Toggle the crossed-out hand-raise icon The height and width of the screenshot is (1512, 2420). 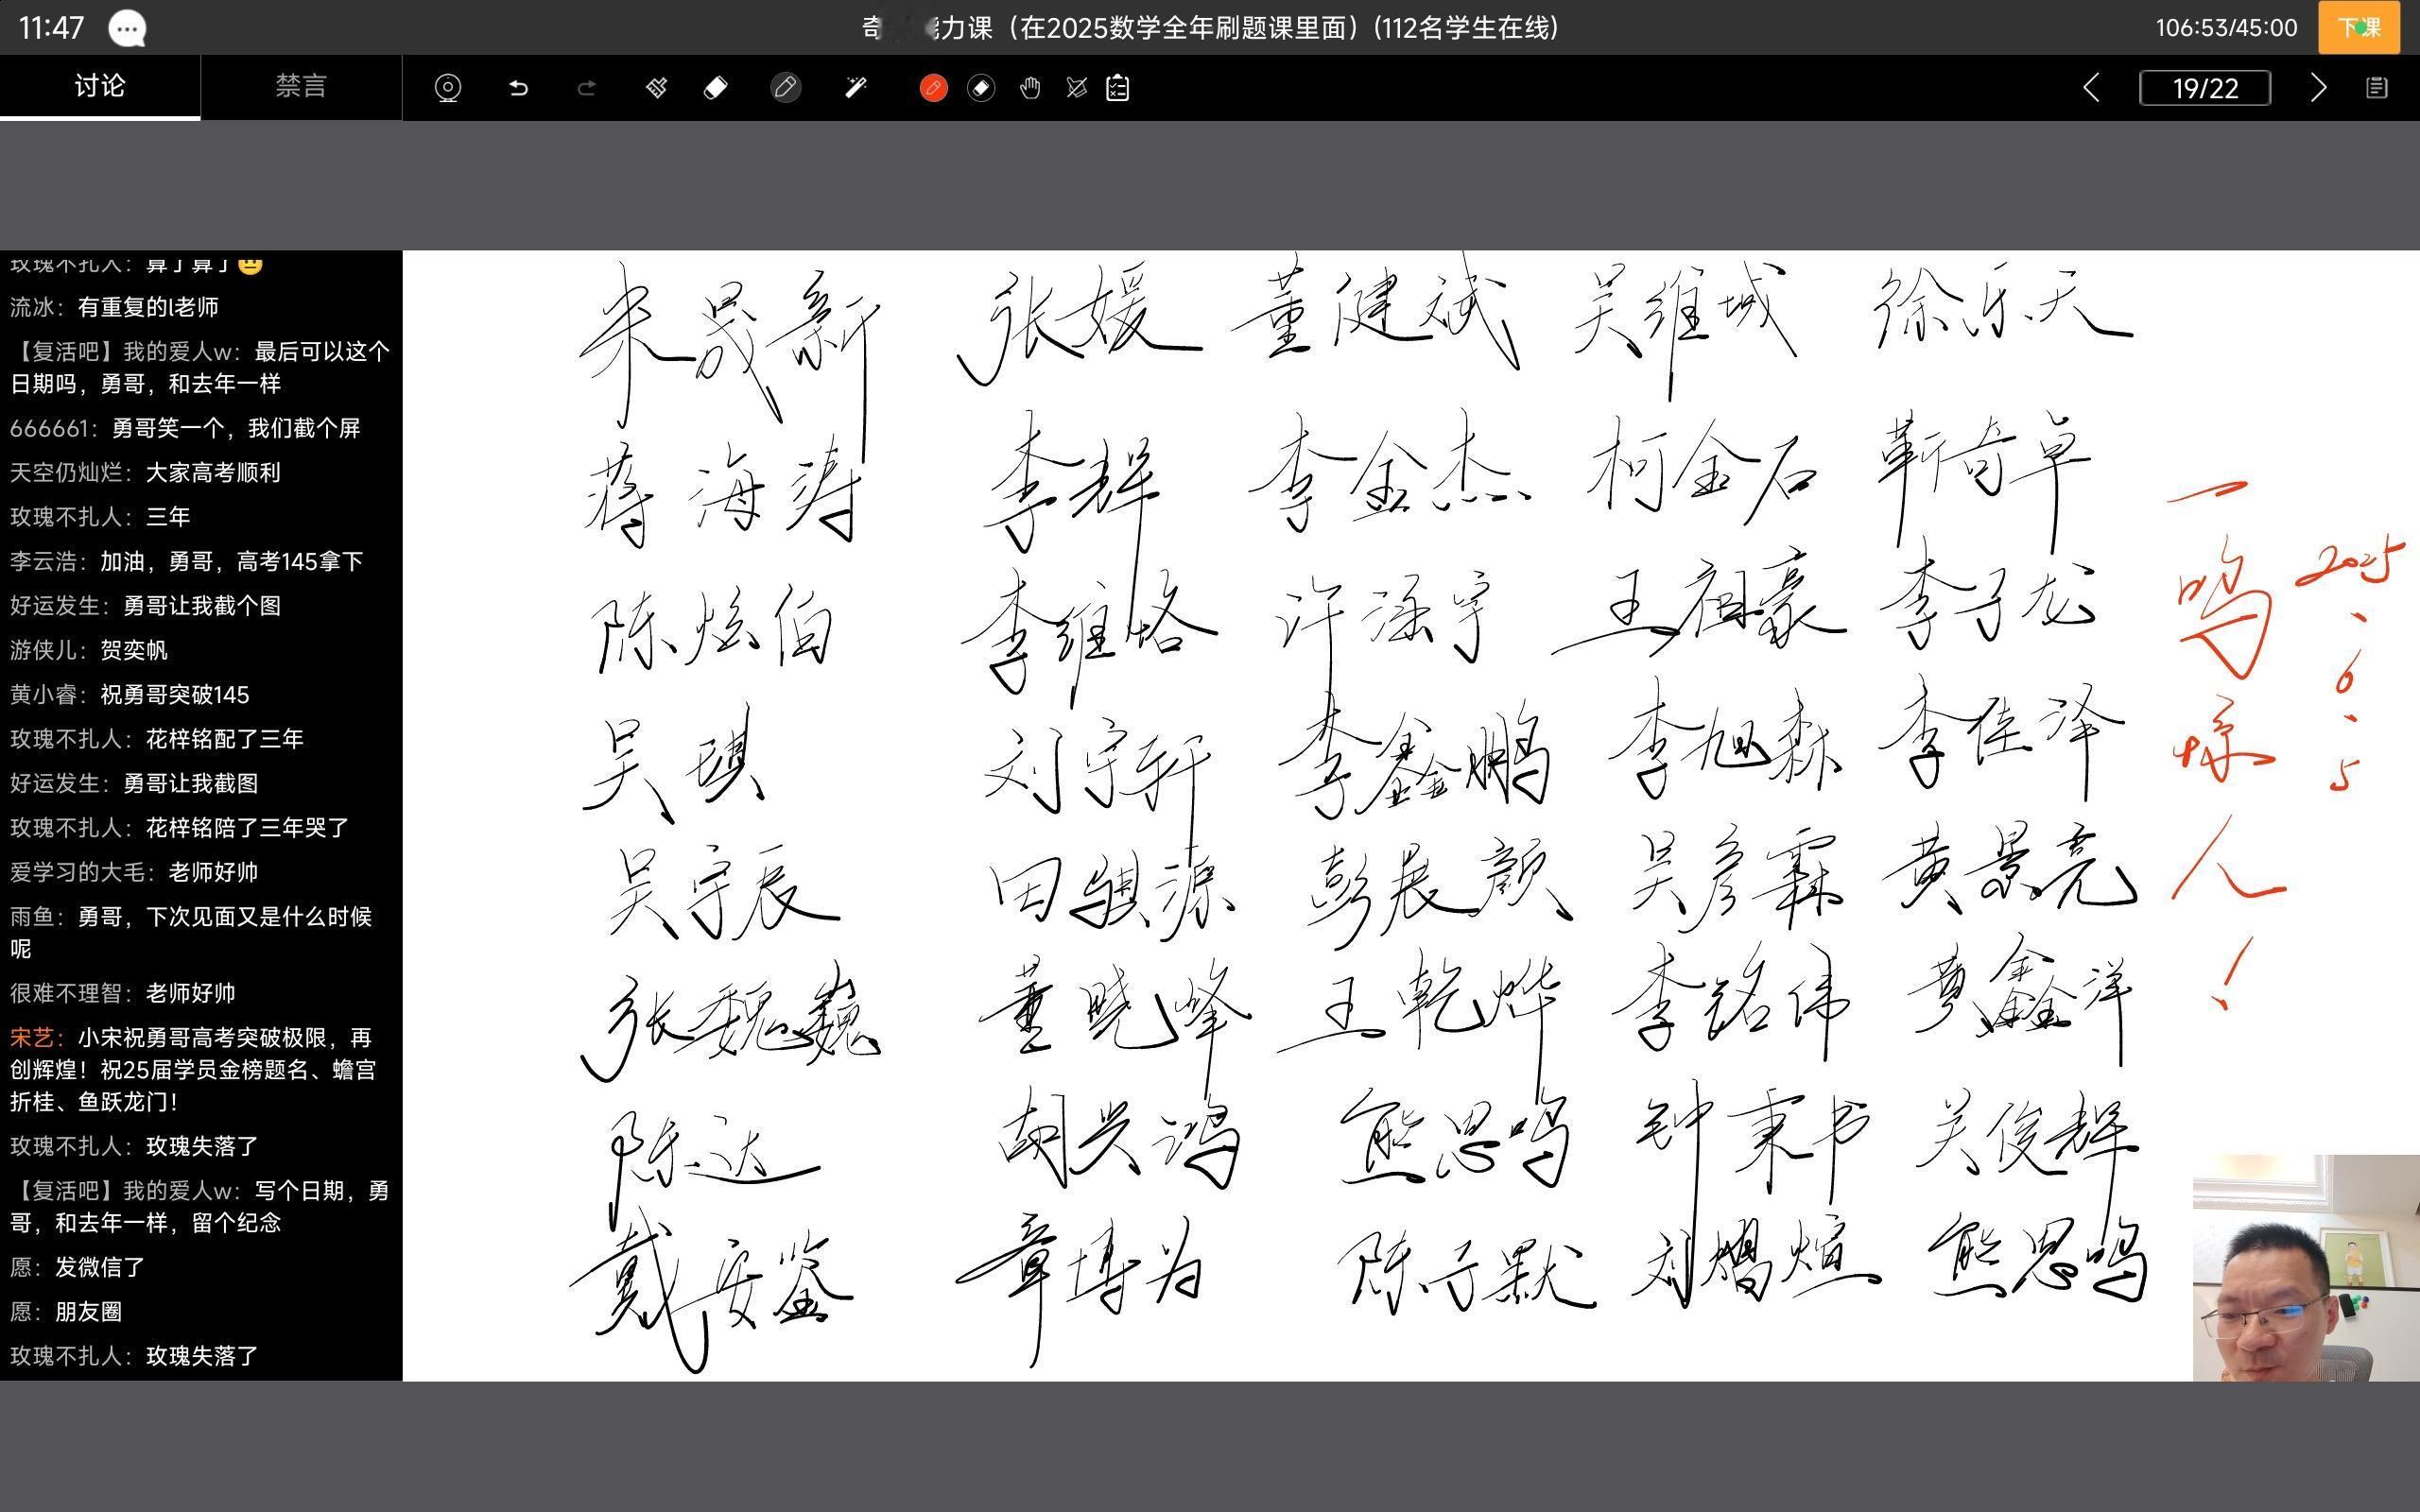(1077, 88)
